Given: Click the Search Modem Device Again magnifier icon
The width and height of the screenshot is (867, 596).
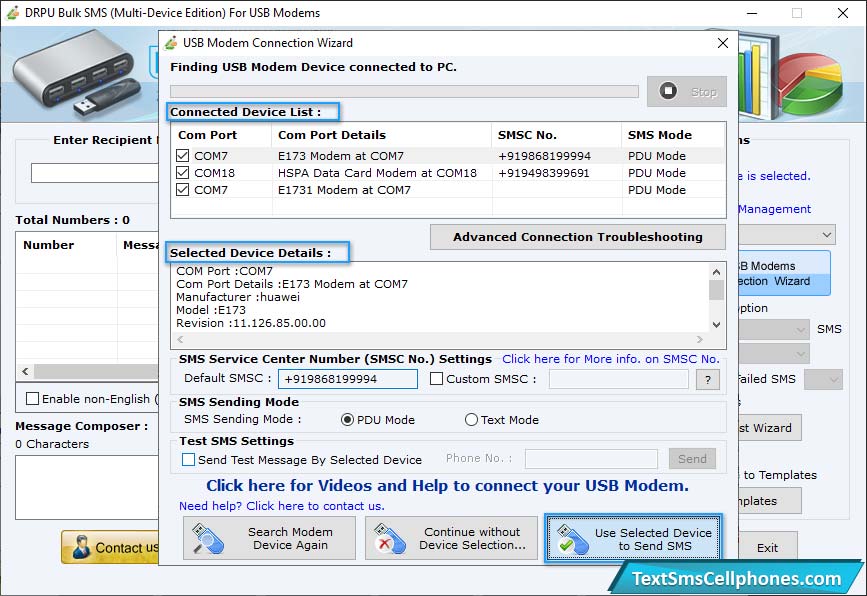Looking at the screenshot, I should tap(208, 538).
